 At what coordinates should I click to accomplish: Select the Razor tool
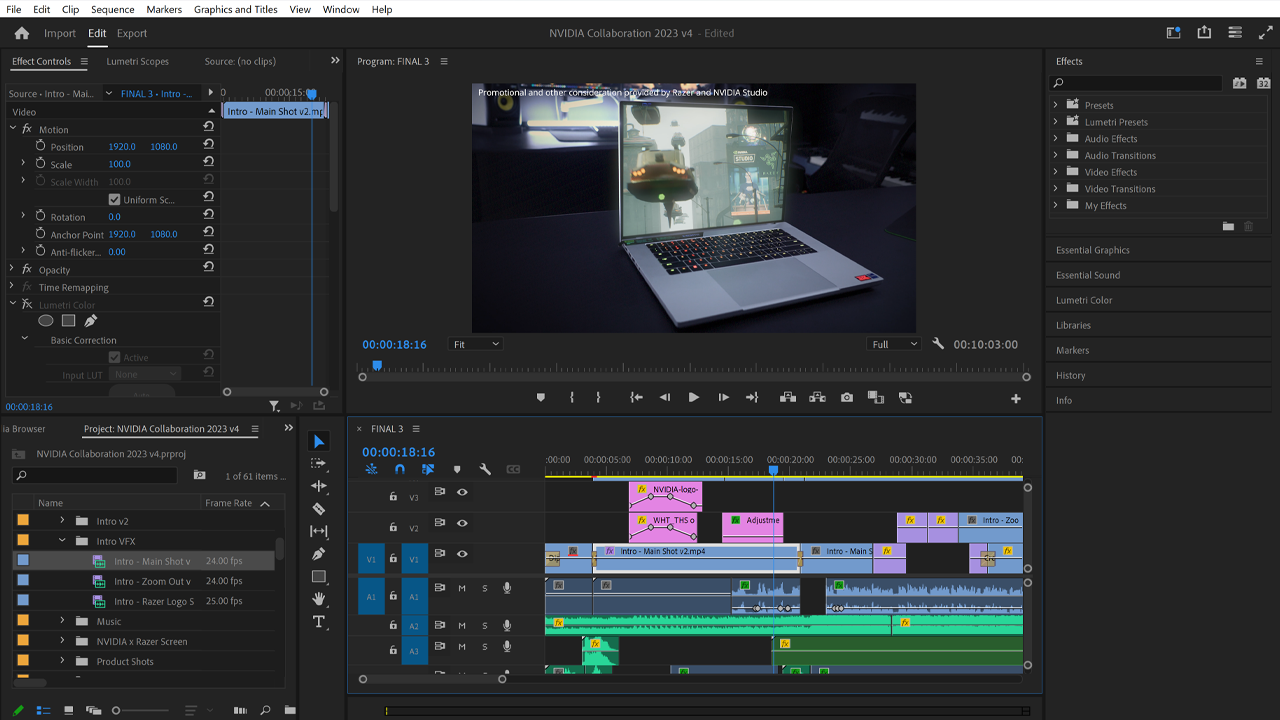click(x=318, y=509)
